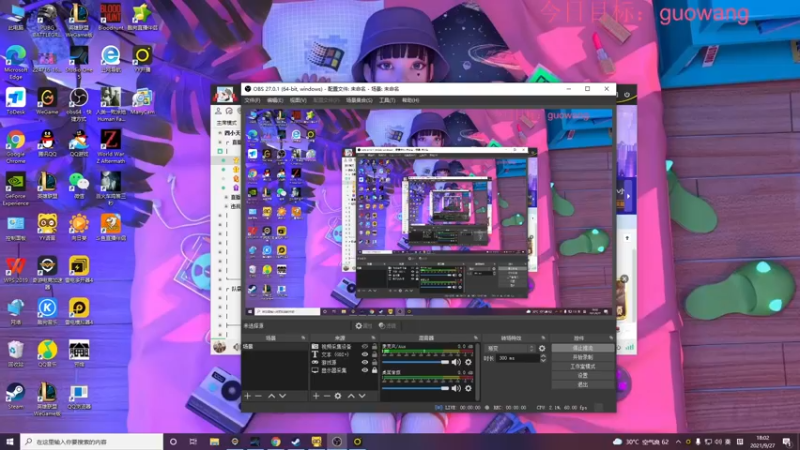This screenshot has height=450, width=800.
Task: Pop out the Scenes dock panel
Action: [x=303, y=338]
